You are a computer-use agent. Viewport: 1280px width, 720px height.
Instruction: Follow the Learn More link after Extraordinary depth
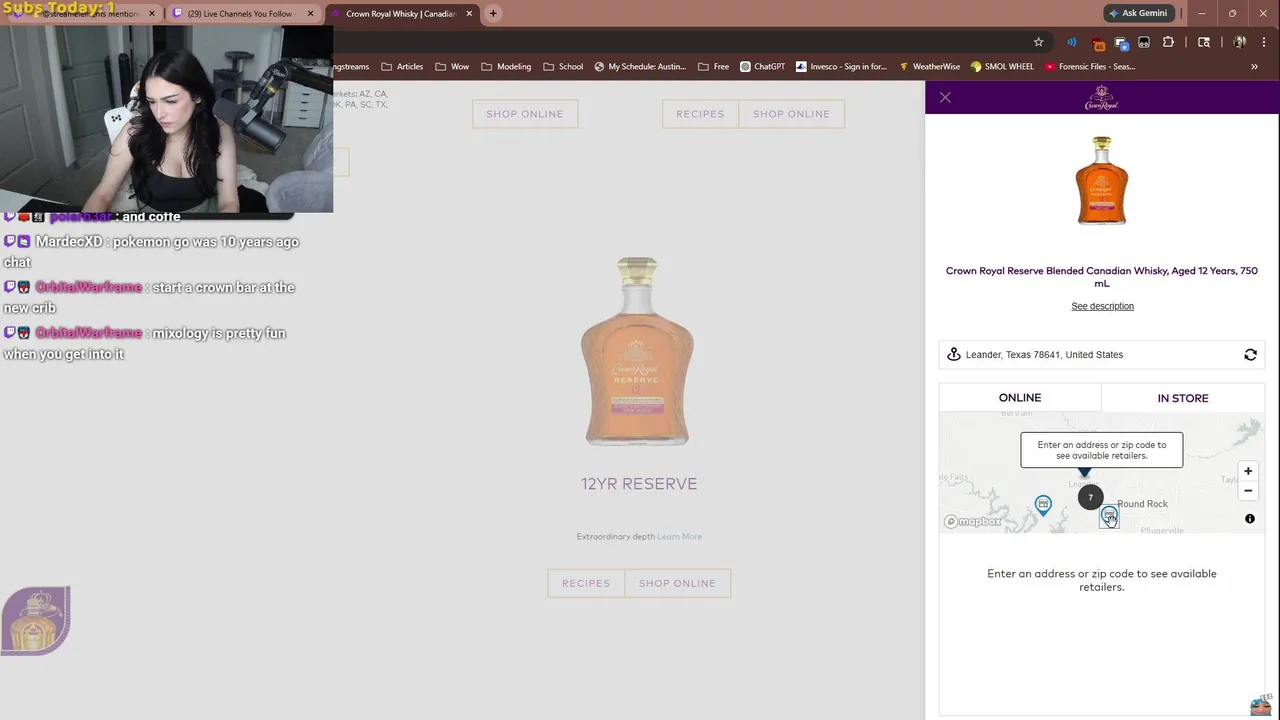[679, 537]
